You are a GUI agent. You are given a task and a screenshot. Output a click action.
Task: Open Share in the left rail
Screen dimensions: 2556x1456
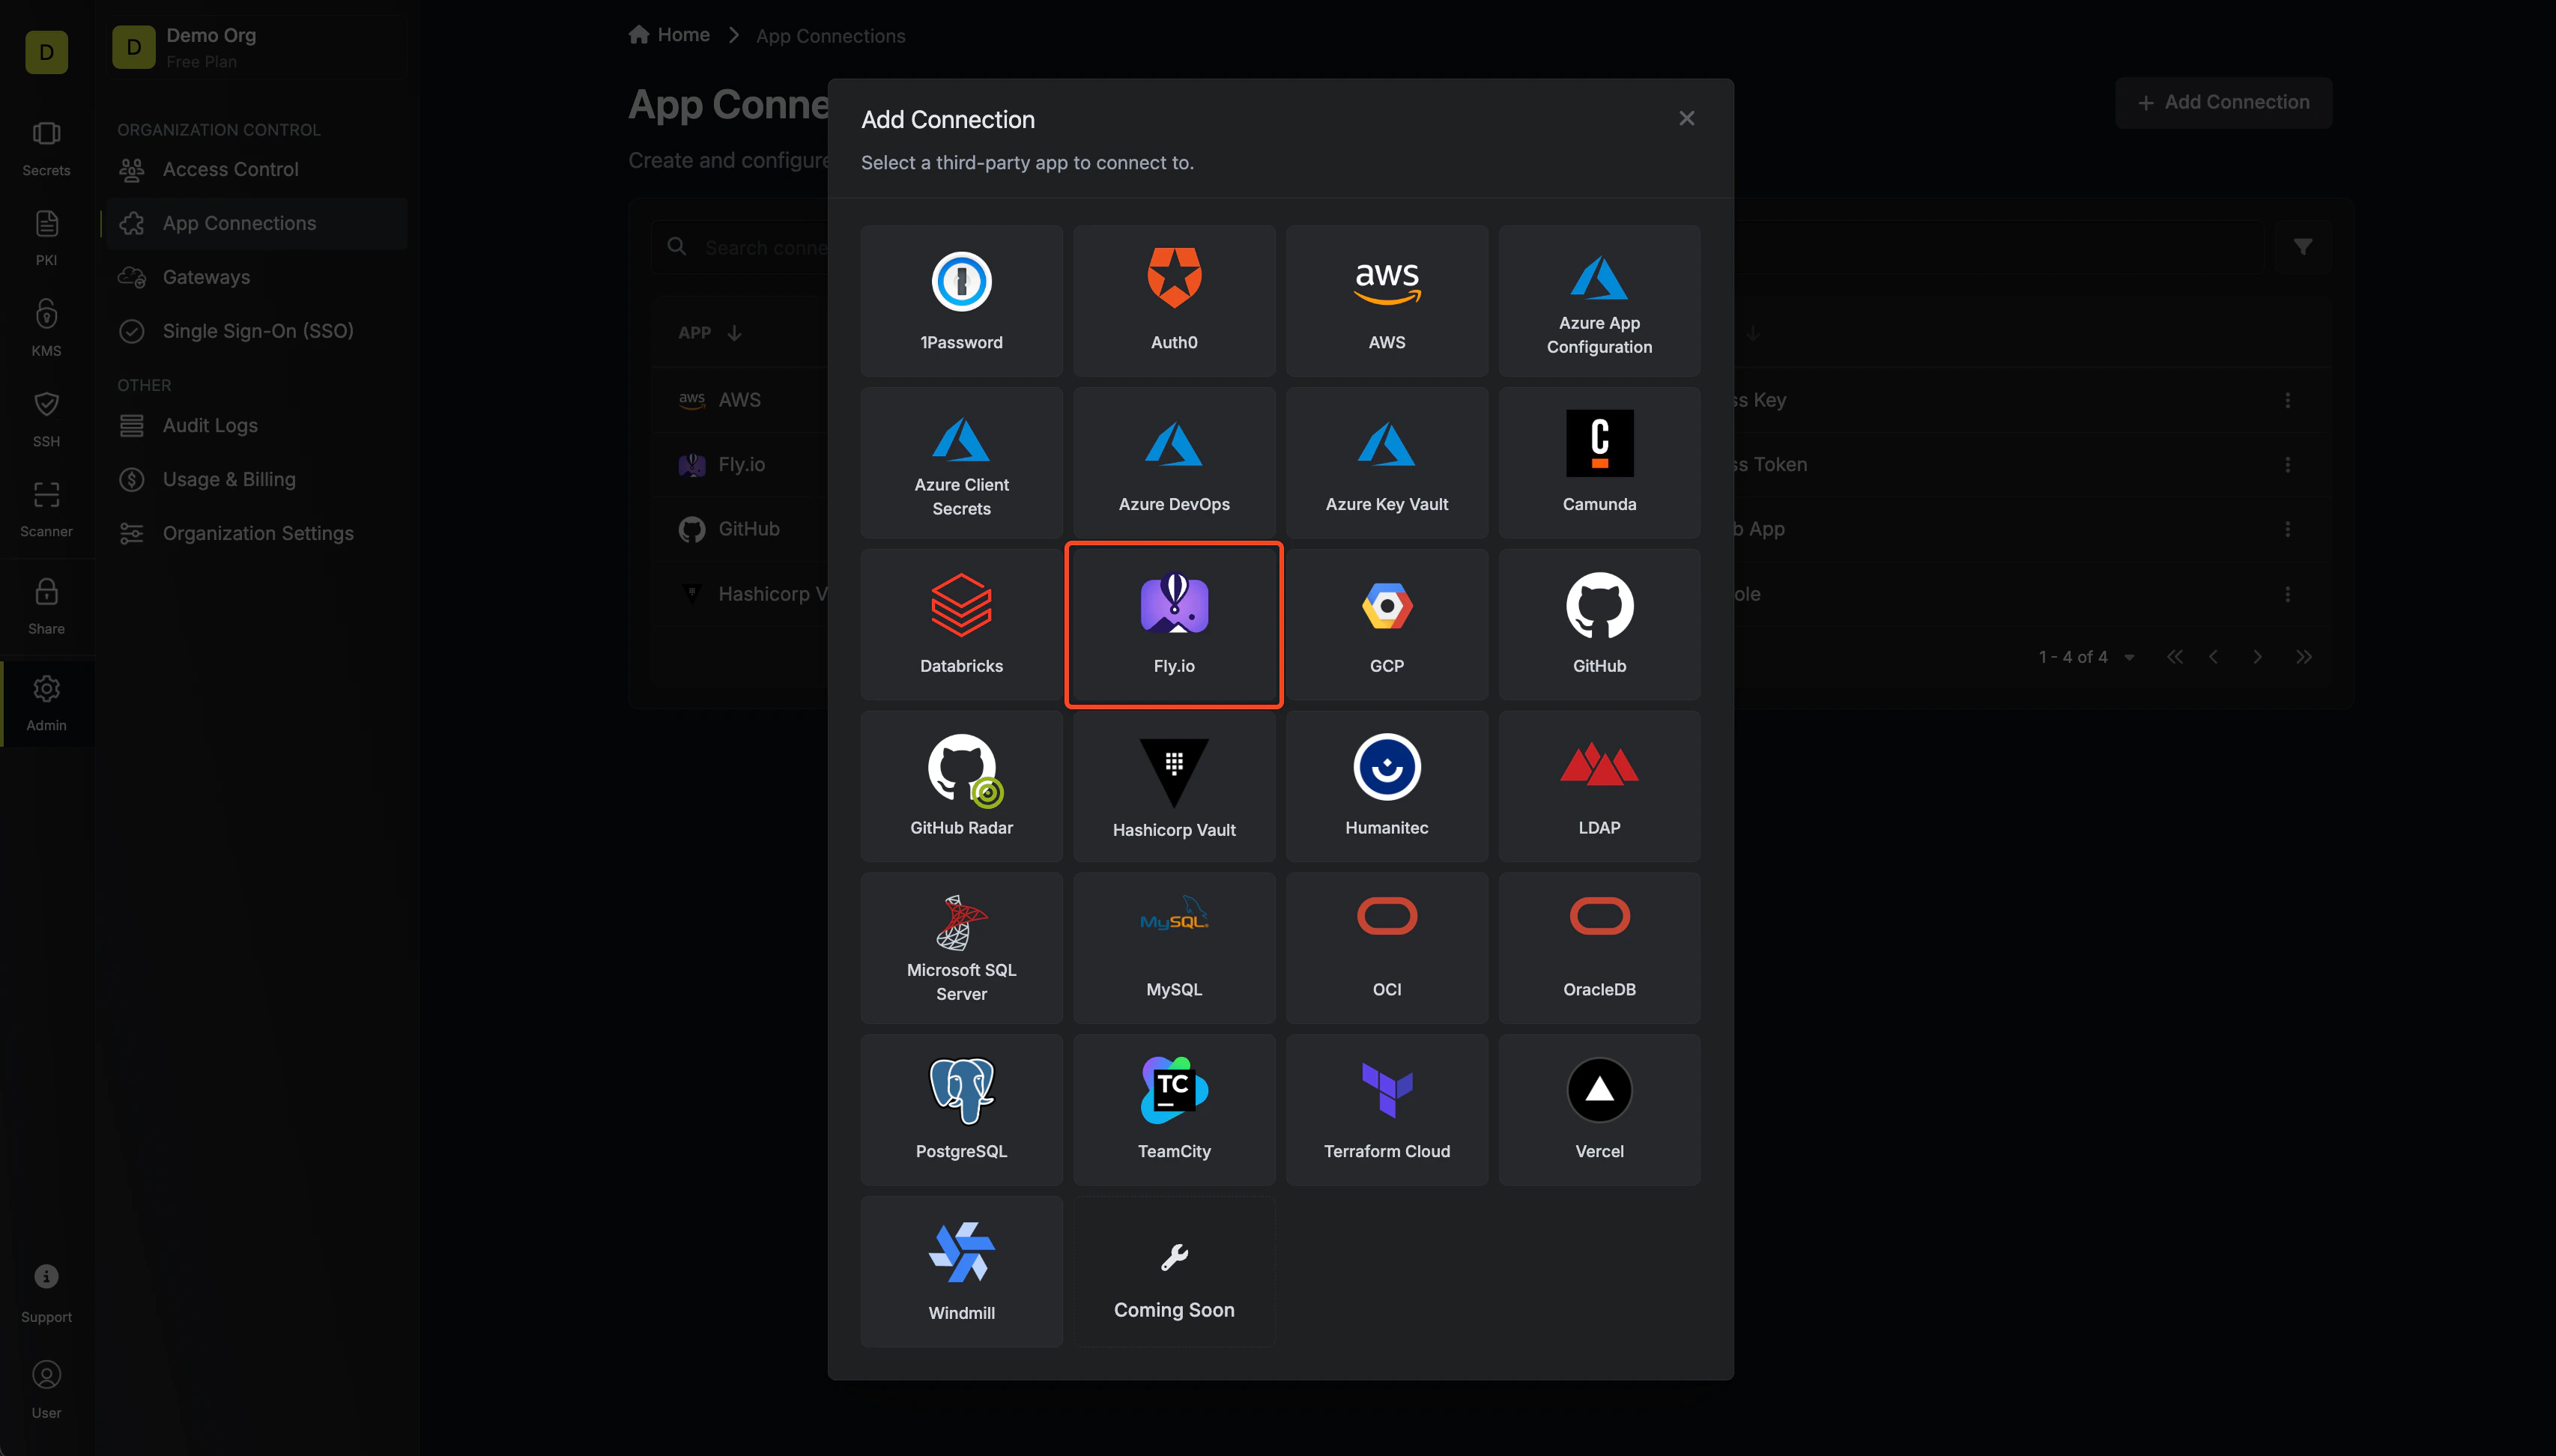pyautogui.click(x=46, y=607)
